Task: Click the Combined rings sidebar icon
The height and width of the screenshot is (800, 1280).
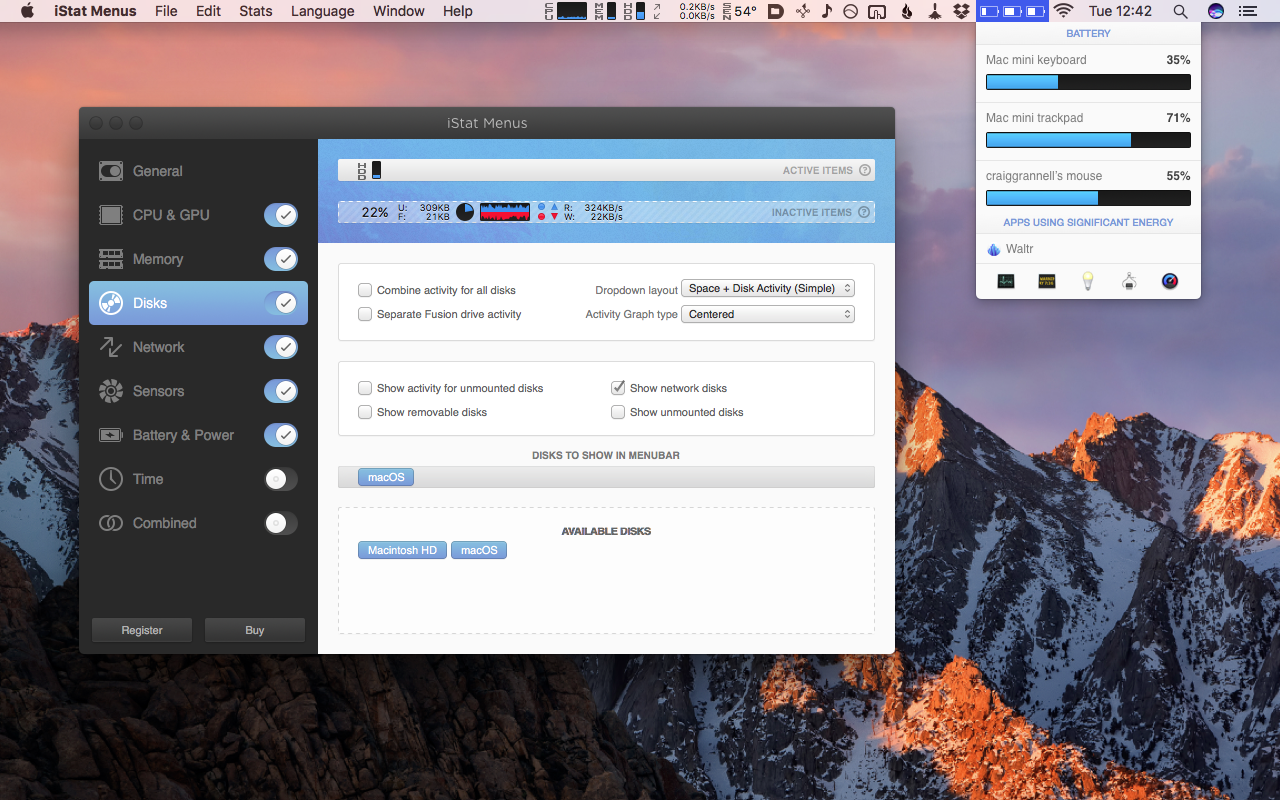Action: (111, 523)
